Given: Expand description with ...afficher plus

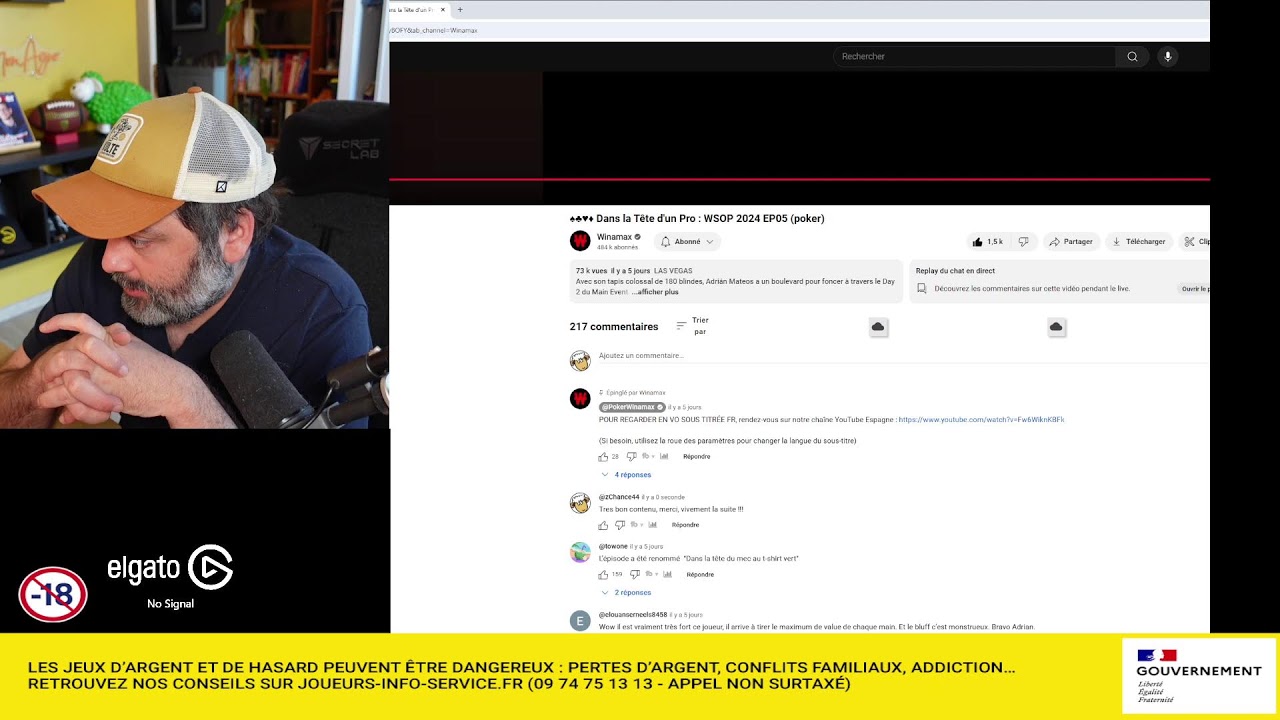Looking at the screenshot, I should click(655, 292).
